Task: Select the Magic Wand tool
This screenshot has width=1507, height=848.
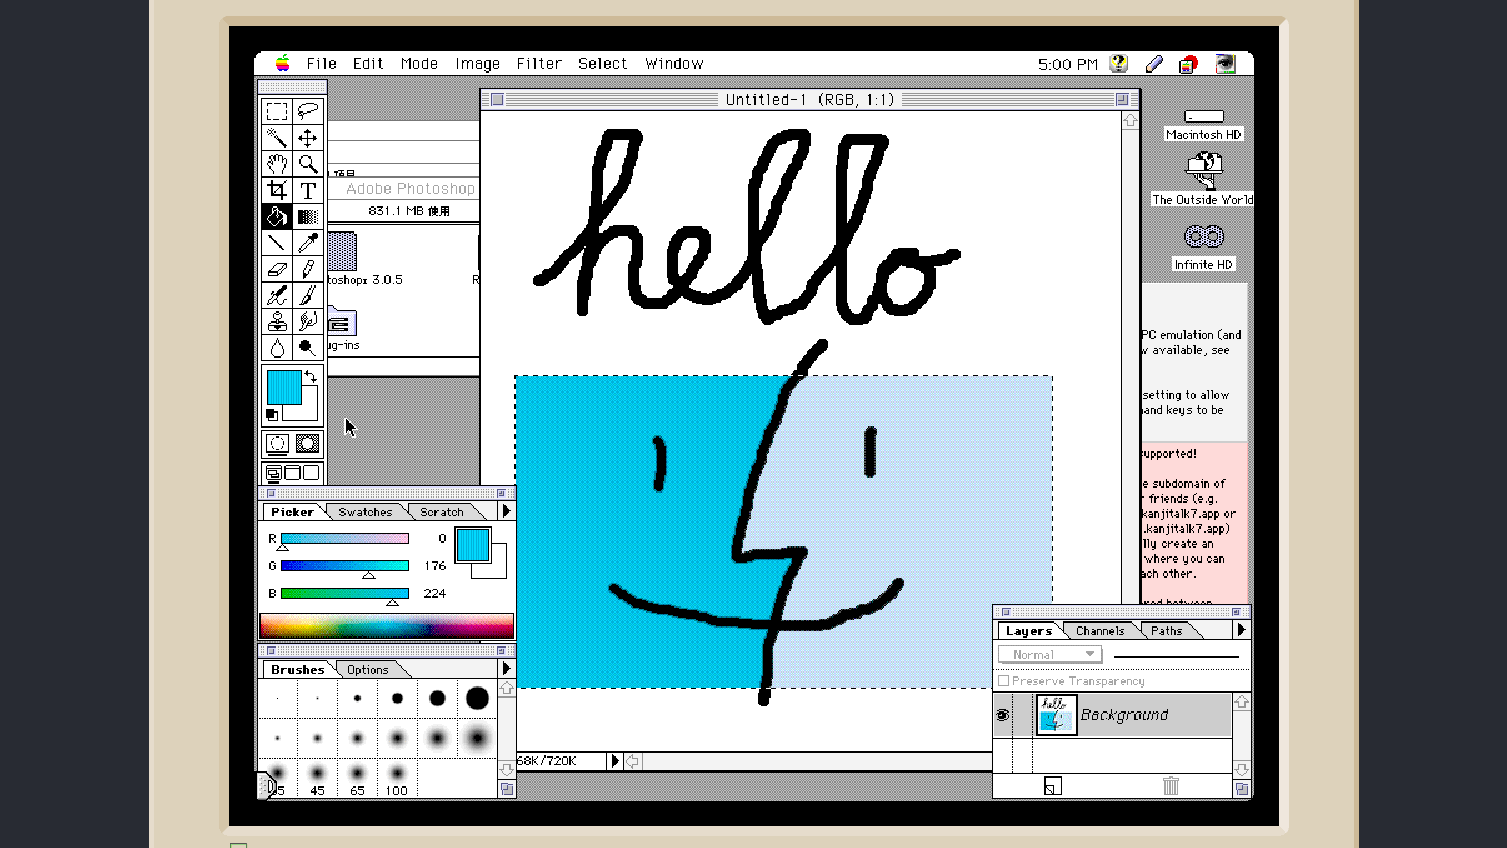Action: point(277,137)
